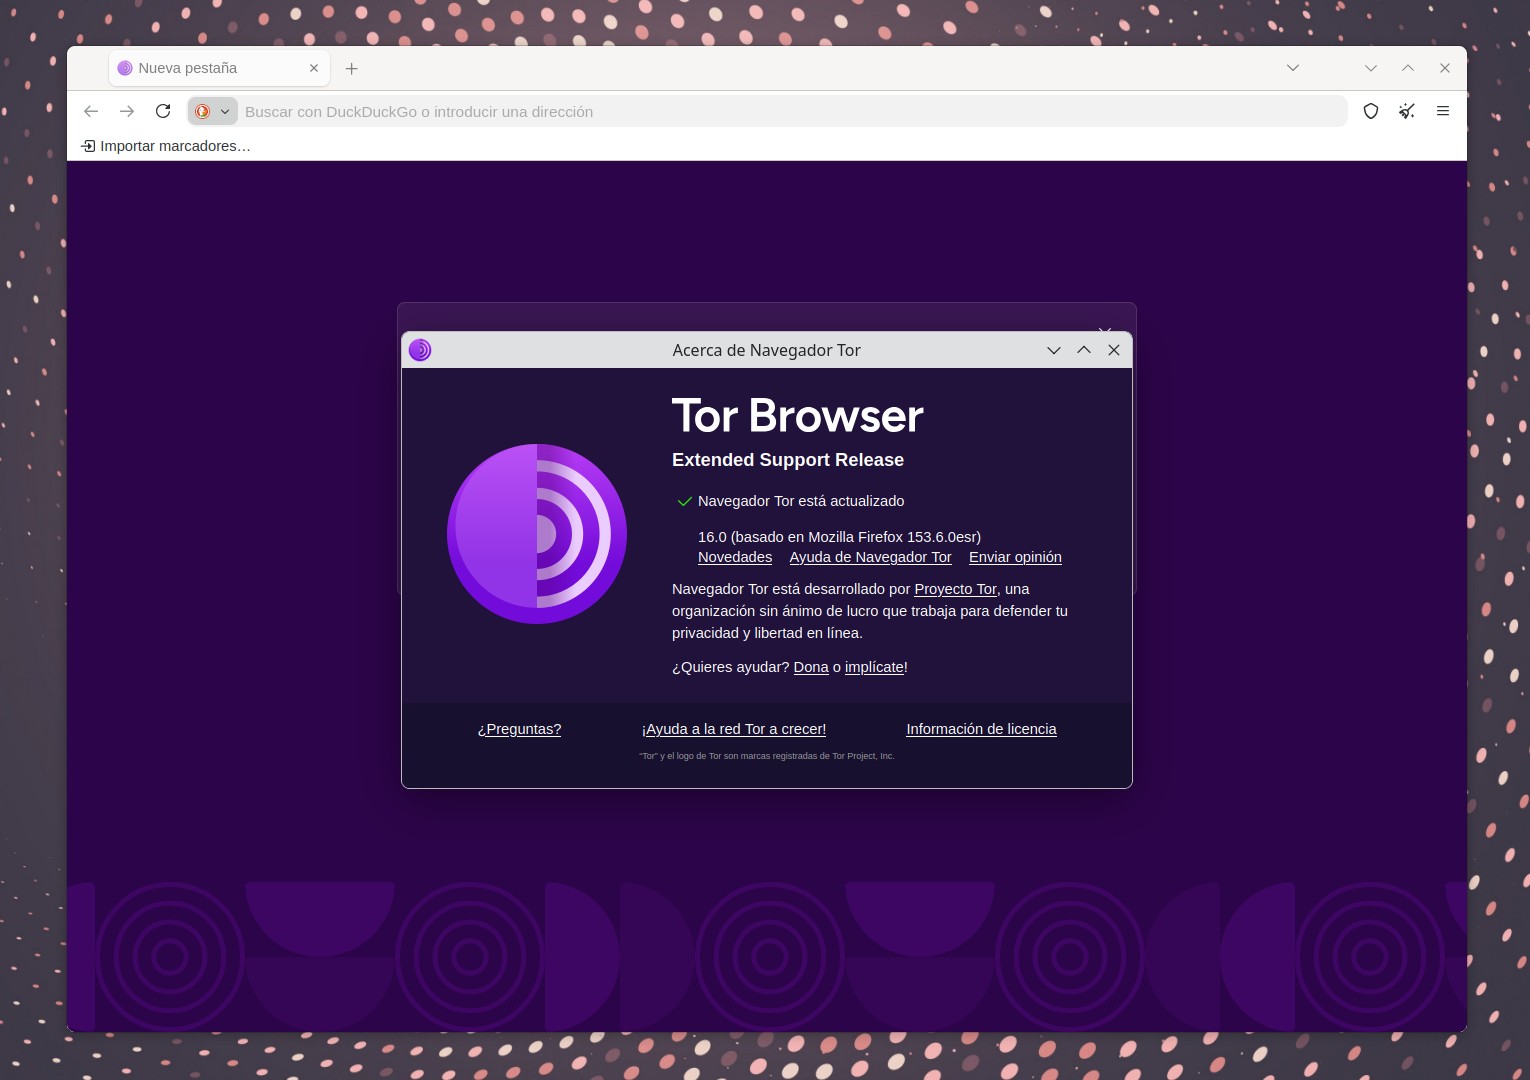The image size is (1530, 1080).
Task: List all tabs via chevron
Action: 1293,68
